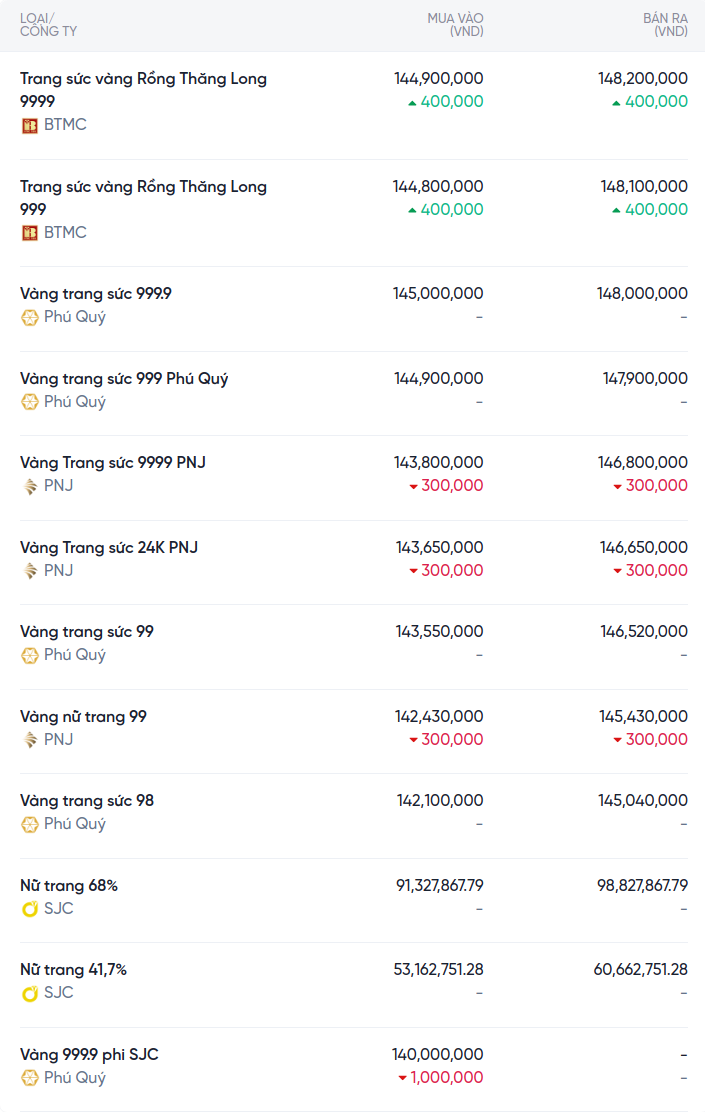Viewport: 705px width, 1112px height.
Task: Open Trang sức vàng Rồng Thăng Long 9999
Action: (143, 89)
